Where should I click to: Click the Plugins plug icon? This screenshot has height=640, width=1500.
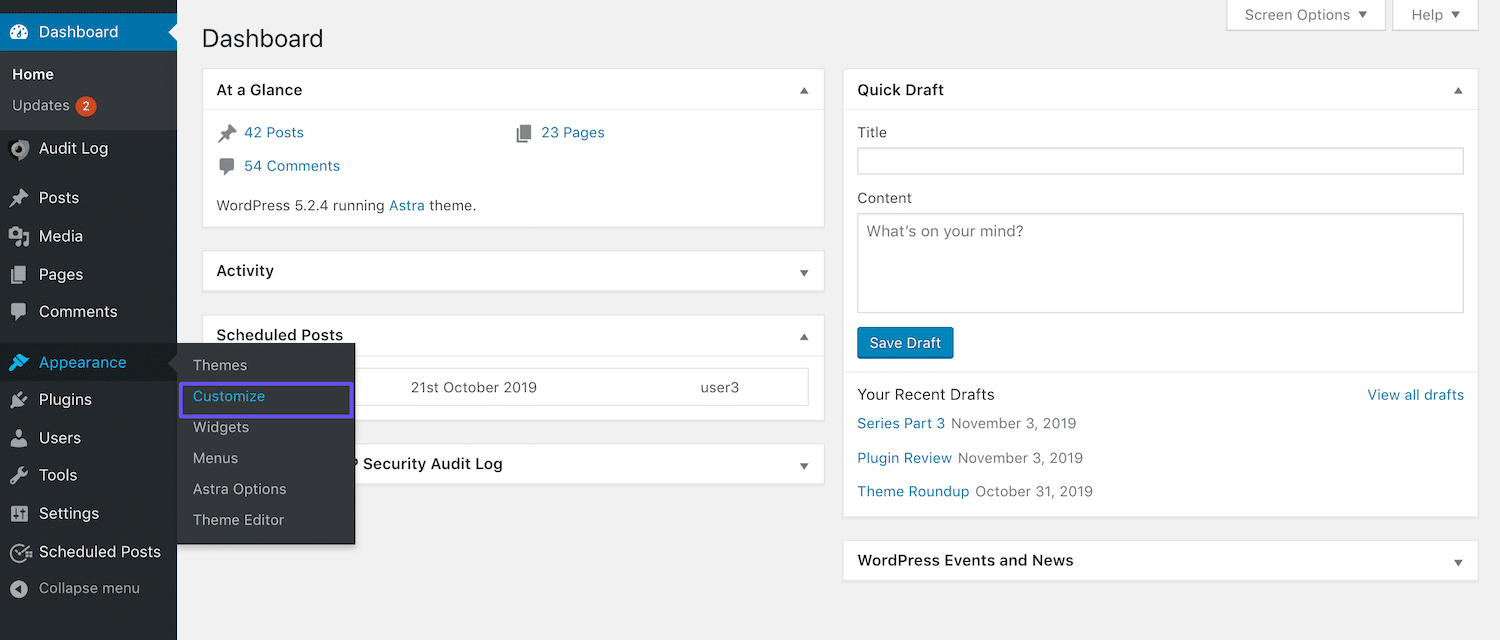coord(17,399)
